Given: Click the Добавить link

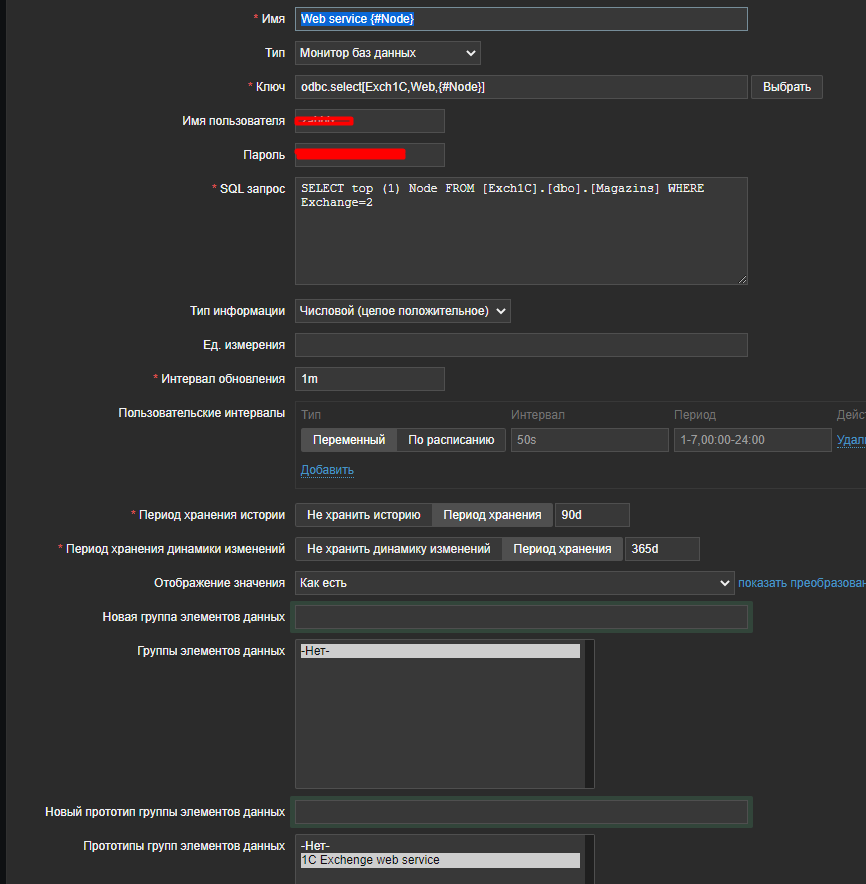Looking at the screenshot, I should pyautogui.click(x=327, y=470).
